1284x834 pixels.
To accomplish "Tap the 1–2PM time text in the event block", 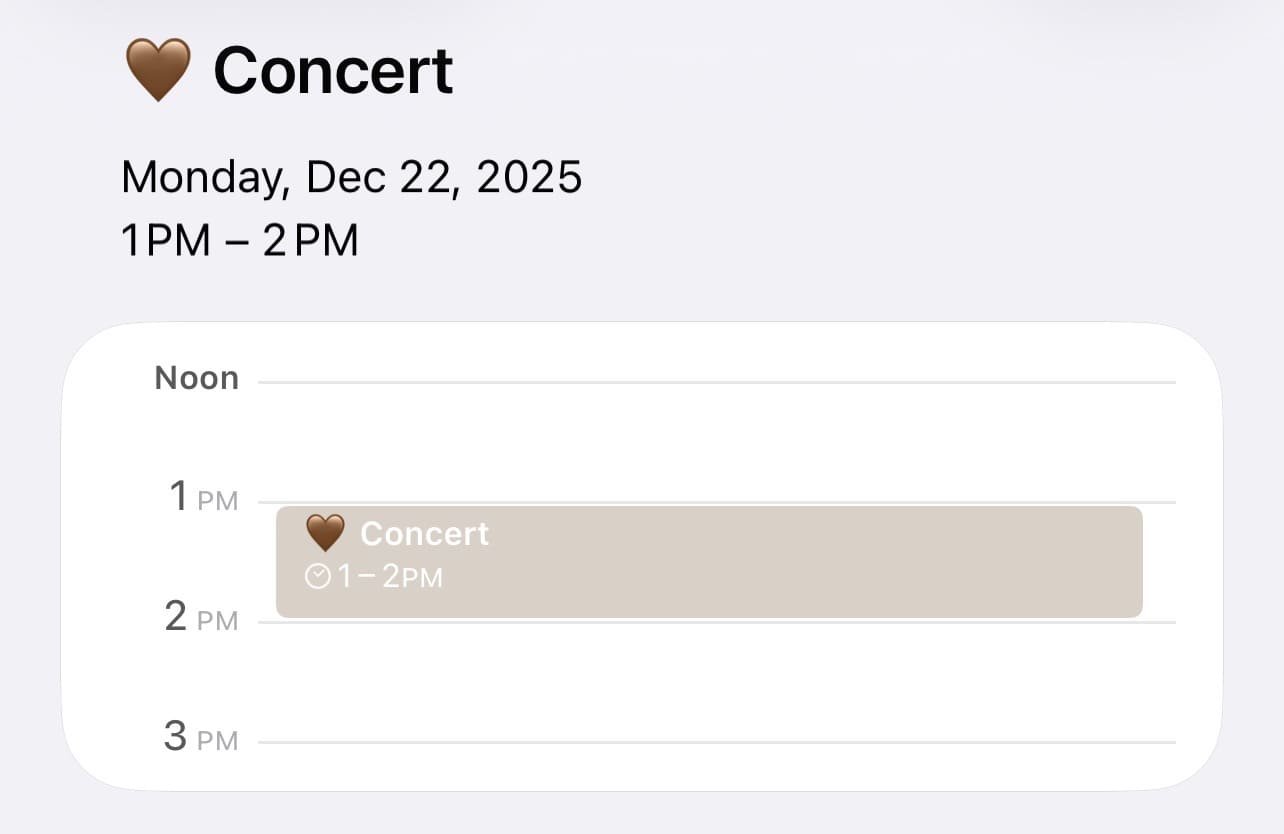I will (x=390, y=577).
